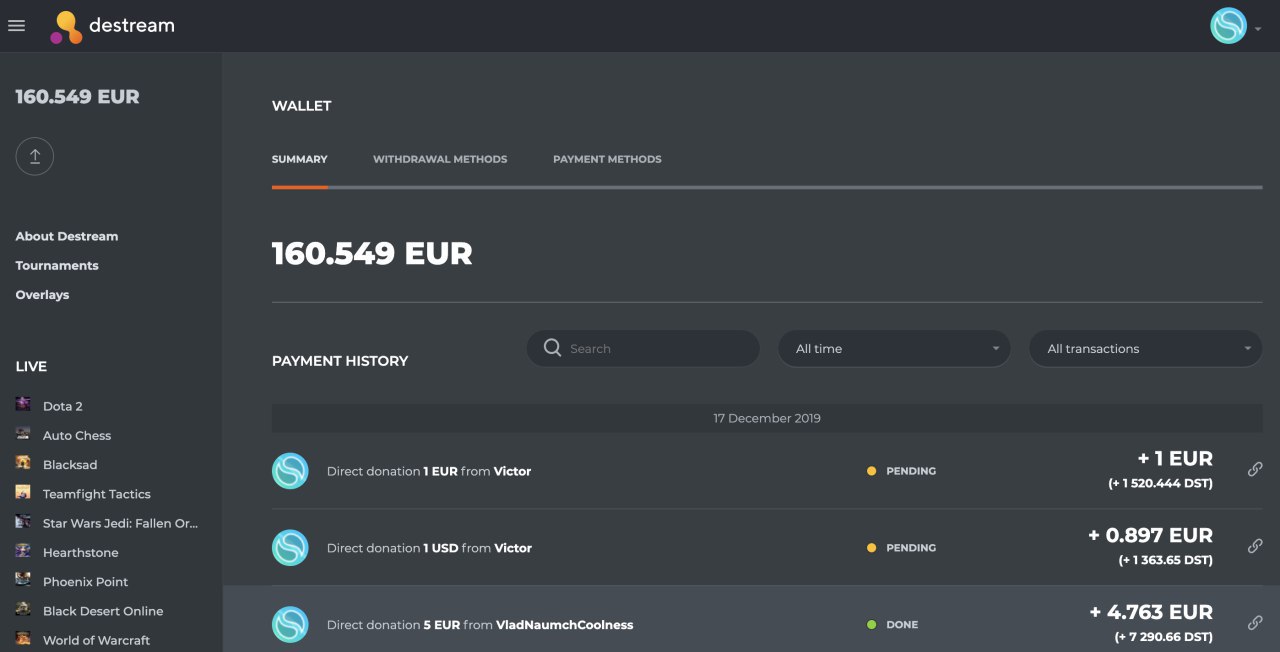Viewport: 1280px width, 652px height.
Task: Open the Auto Chess live category
Action: click(77, 435)
